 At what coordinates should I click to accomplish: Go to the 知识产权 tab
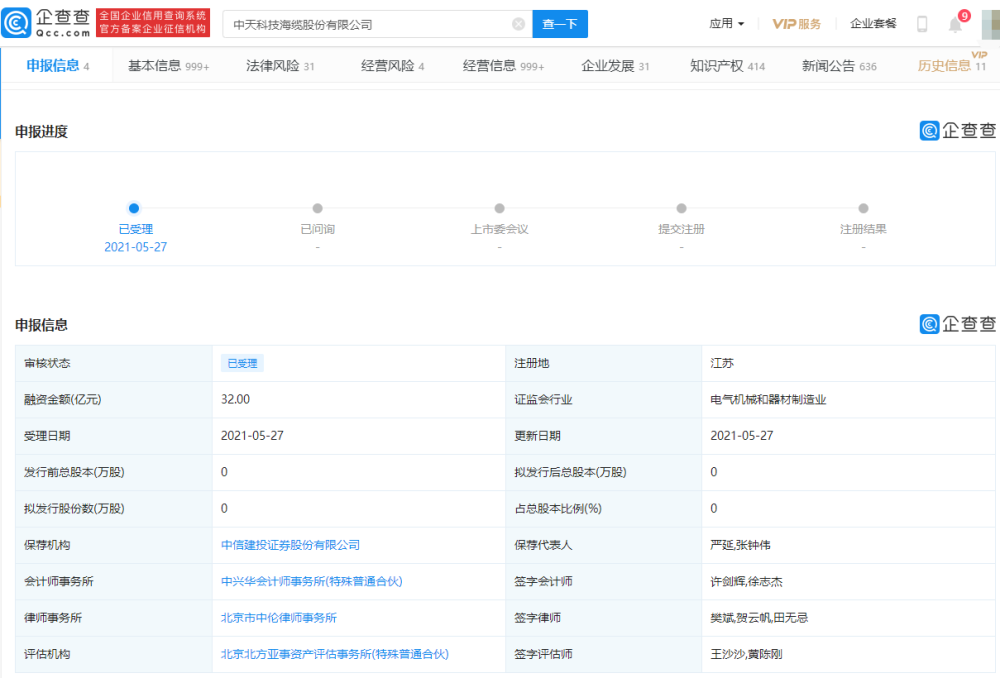(727, 66)
